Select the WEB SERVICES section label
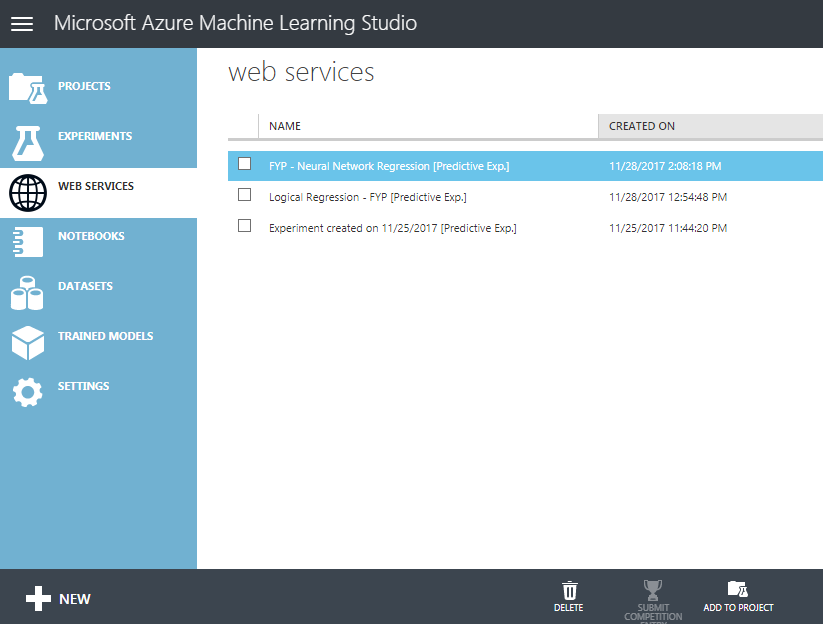The width and height of the screenshot is (823, 624). pos(96,186)
